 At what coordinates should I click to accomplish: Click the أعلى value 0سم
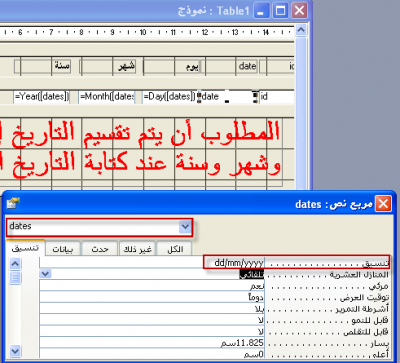[x=152, y=353]
